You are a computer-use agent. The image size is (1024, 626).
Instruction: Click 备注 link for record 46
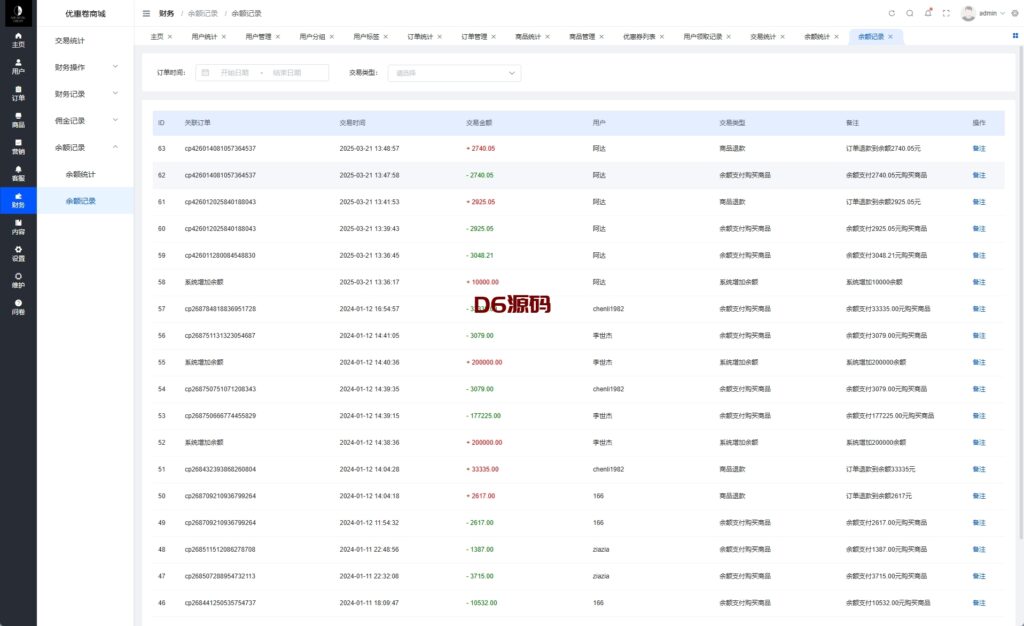tap(979, 603)
